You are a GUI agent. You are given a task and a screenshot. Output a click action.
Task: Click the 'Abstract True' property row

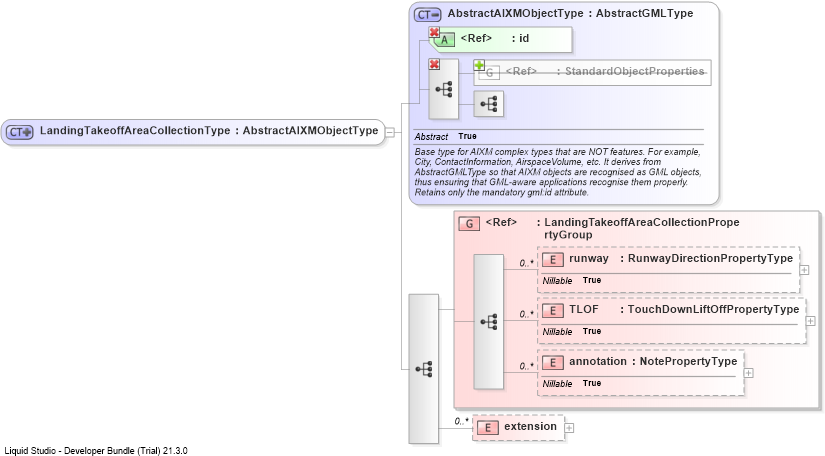click(x=446, y=136)
